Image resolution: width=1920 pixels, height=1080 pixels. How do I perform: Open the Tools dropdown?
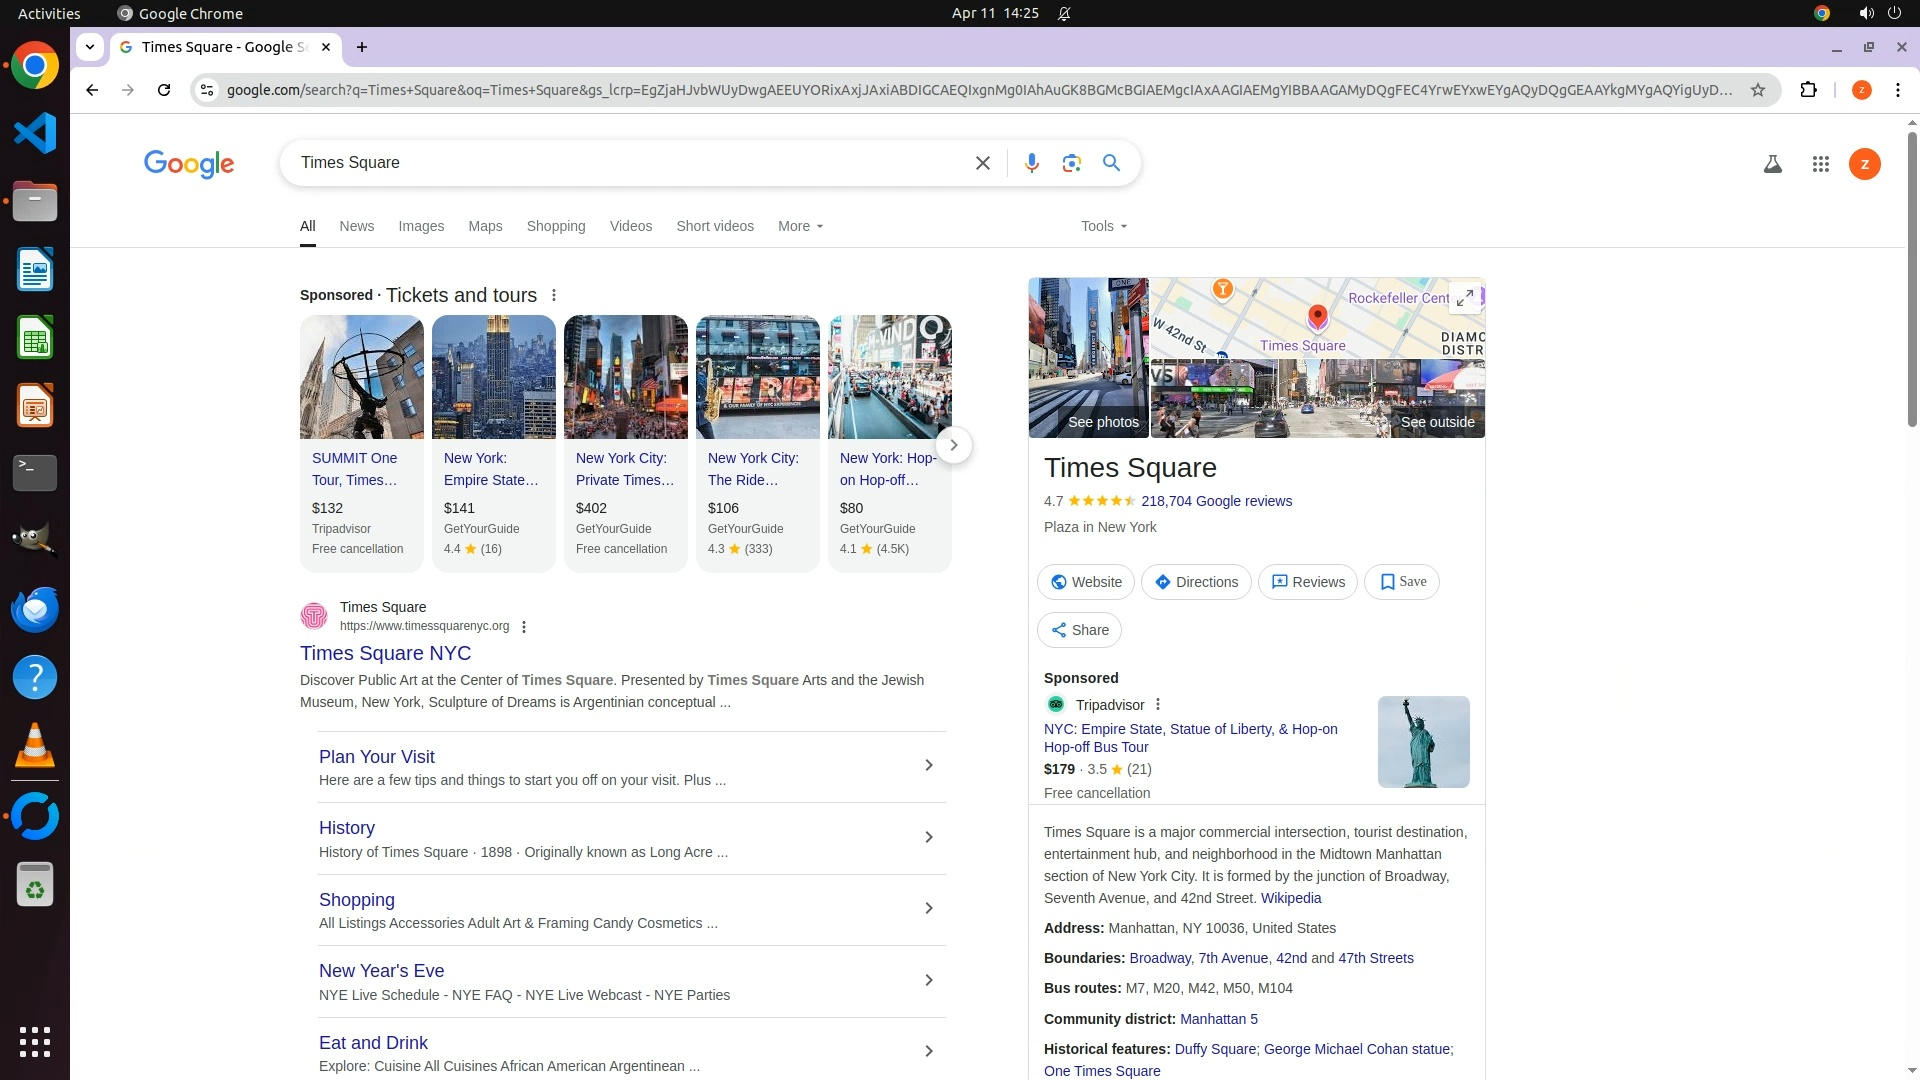coord(1103,226)
